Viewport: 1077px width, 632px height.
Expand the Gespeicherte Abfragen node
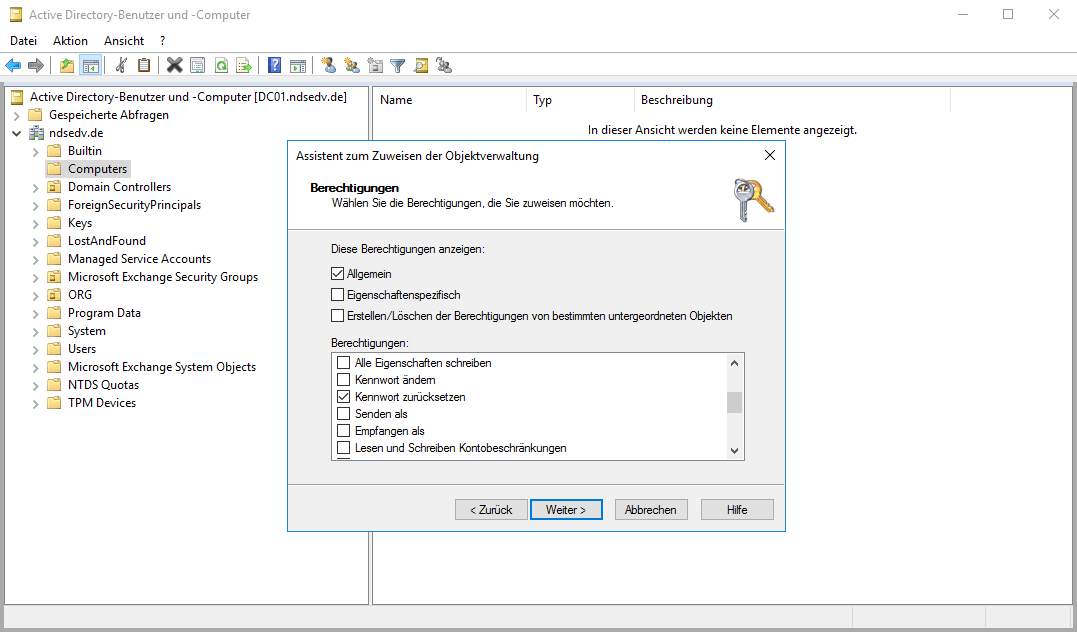pyautogui.click(x=17, y=115)
